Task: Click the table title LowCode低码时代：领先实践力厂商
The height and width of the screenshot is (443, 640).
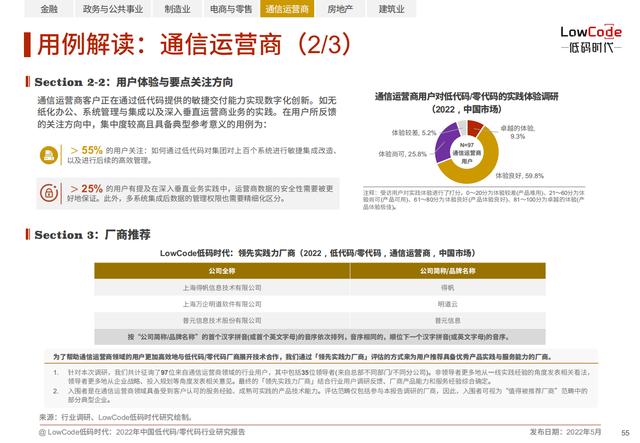Action: 318,253
